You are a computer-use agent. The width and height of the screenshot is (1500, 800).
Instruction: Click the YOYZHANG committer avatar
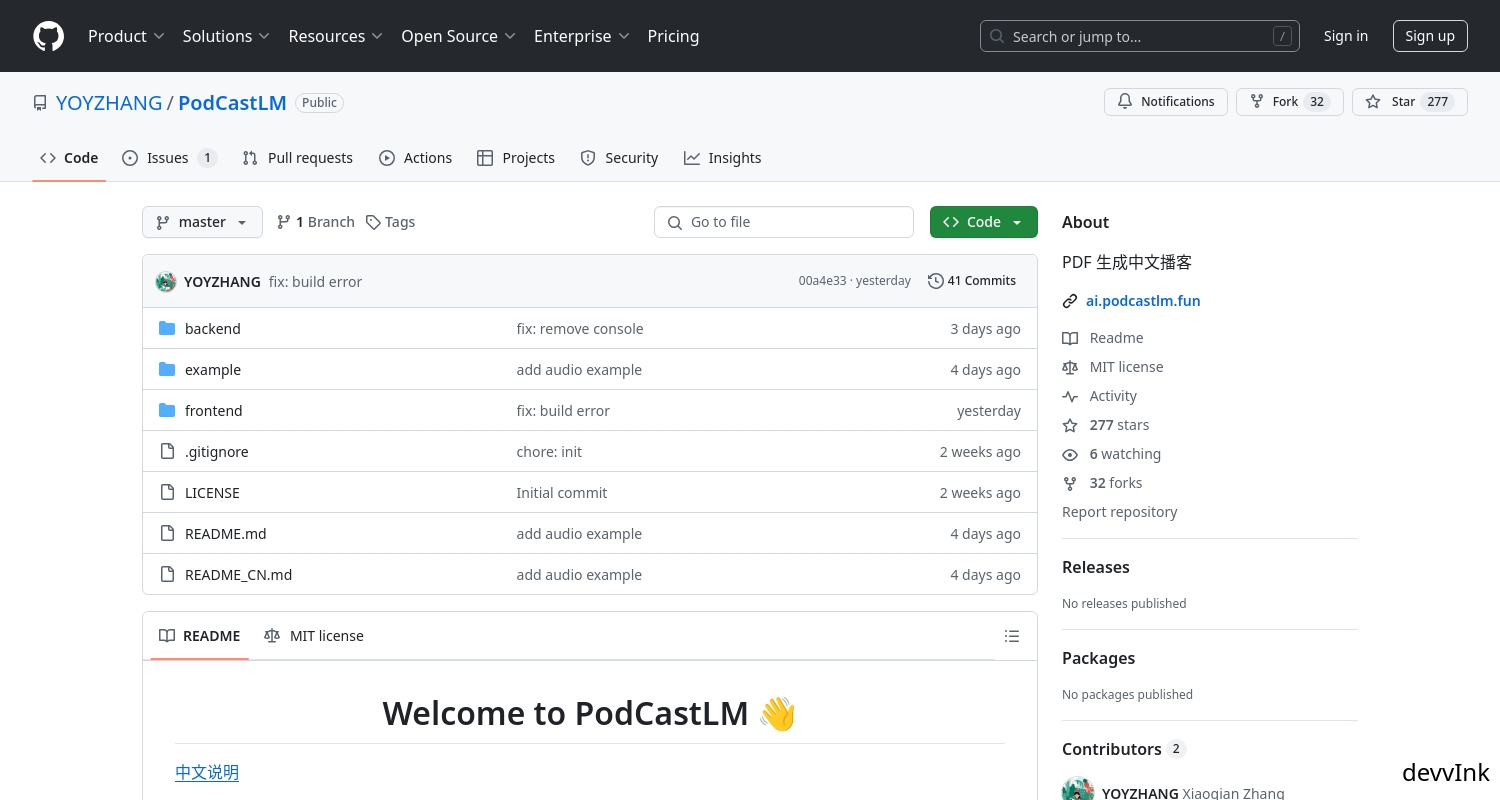tap(166, 282)
